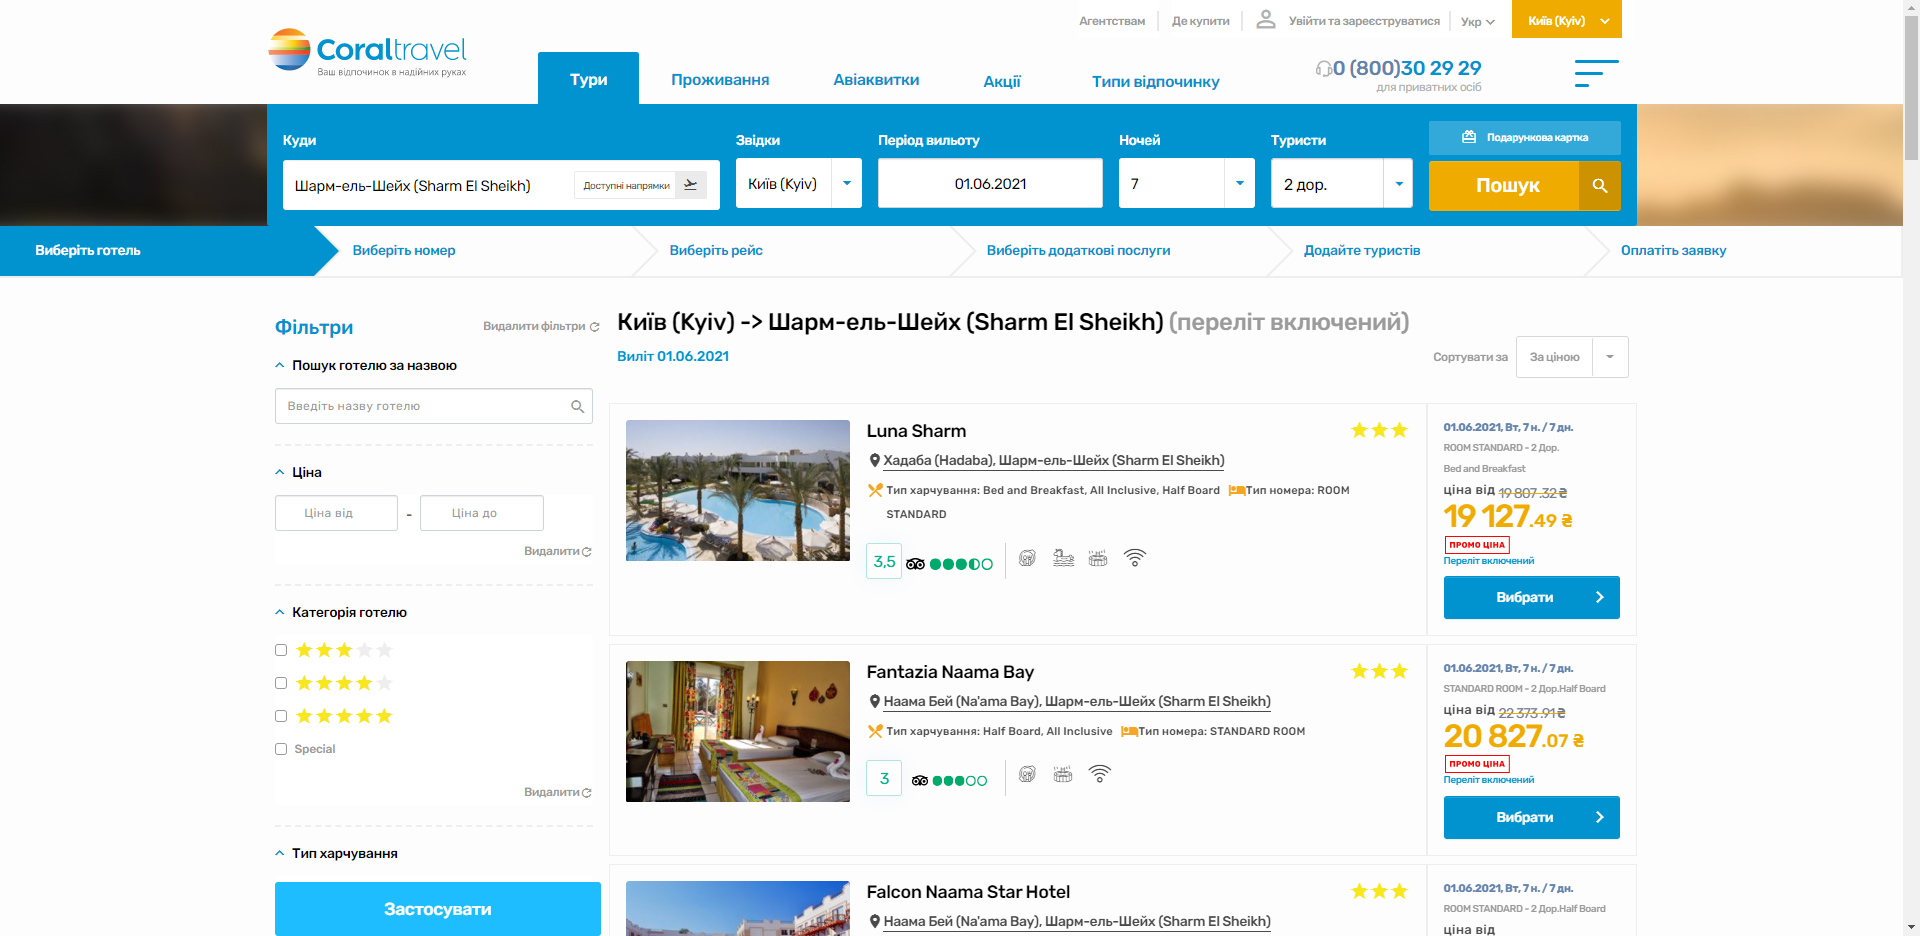The image size is (1920, 936).
Task: Click the gift card icon
Action: coord(1469,137)
